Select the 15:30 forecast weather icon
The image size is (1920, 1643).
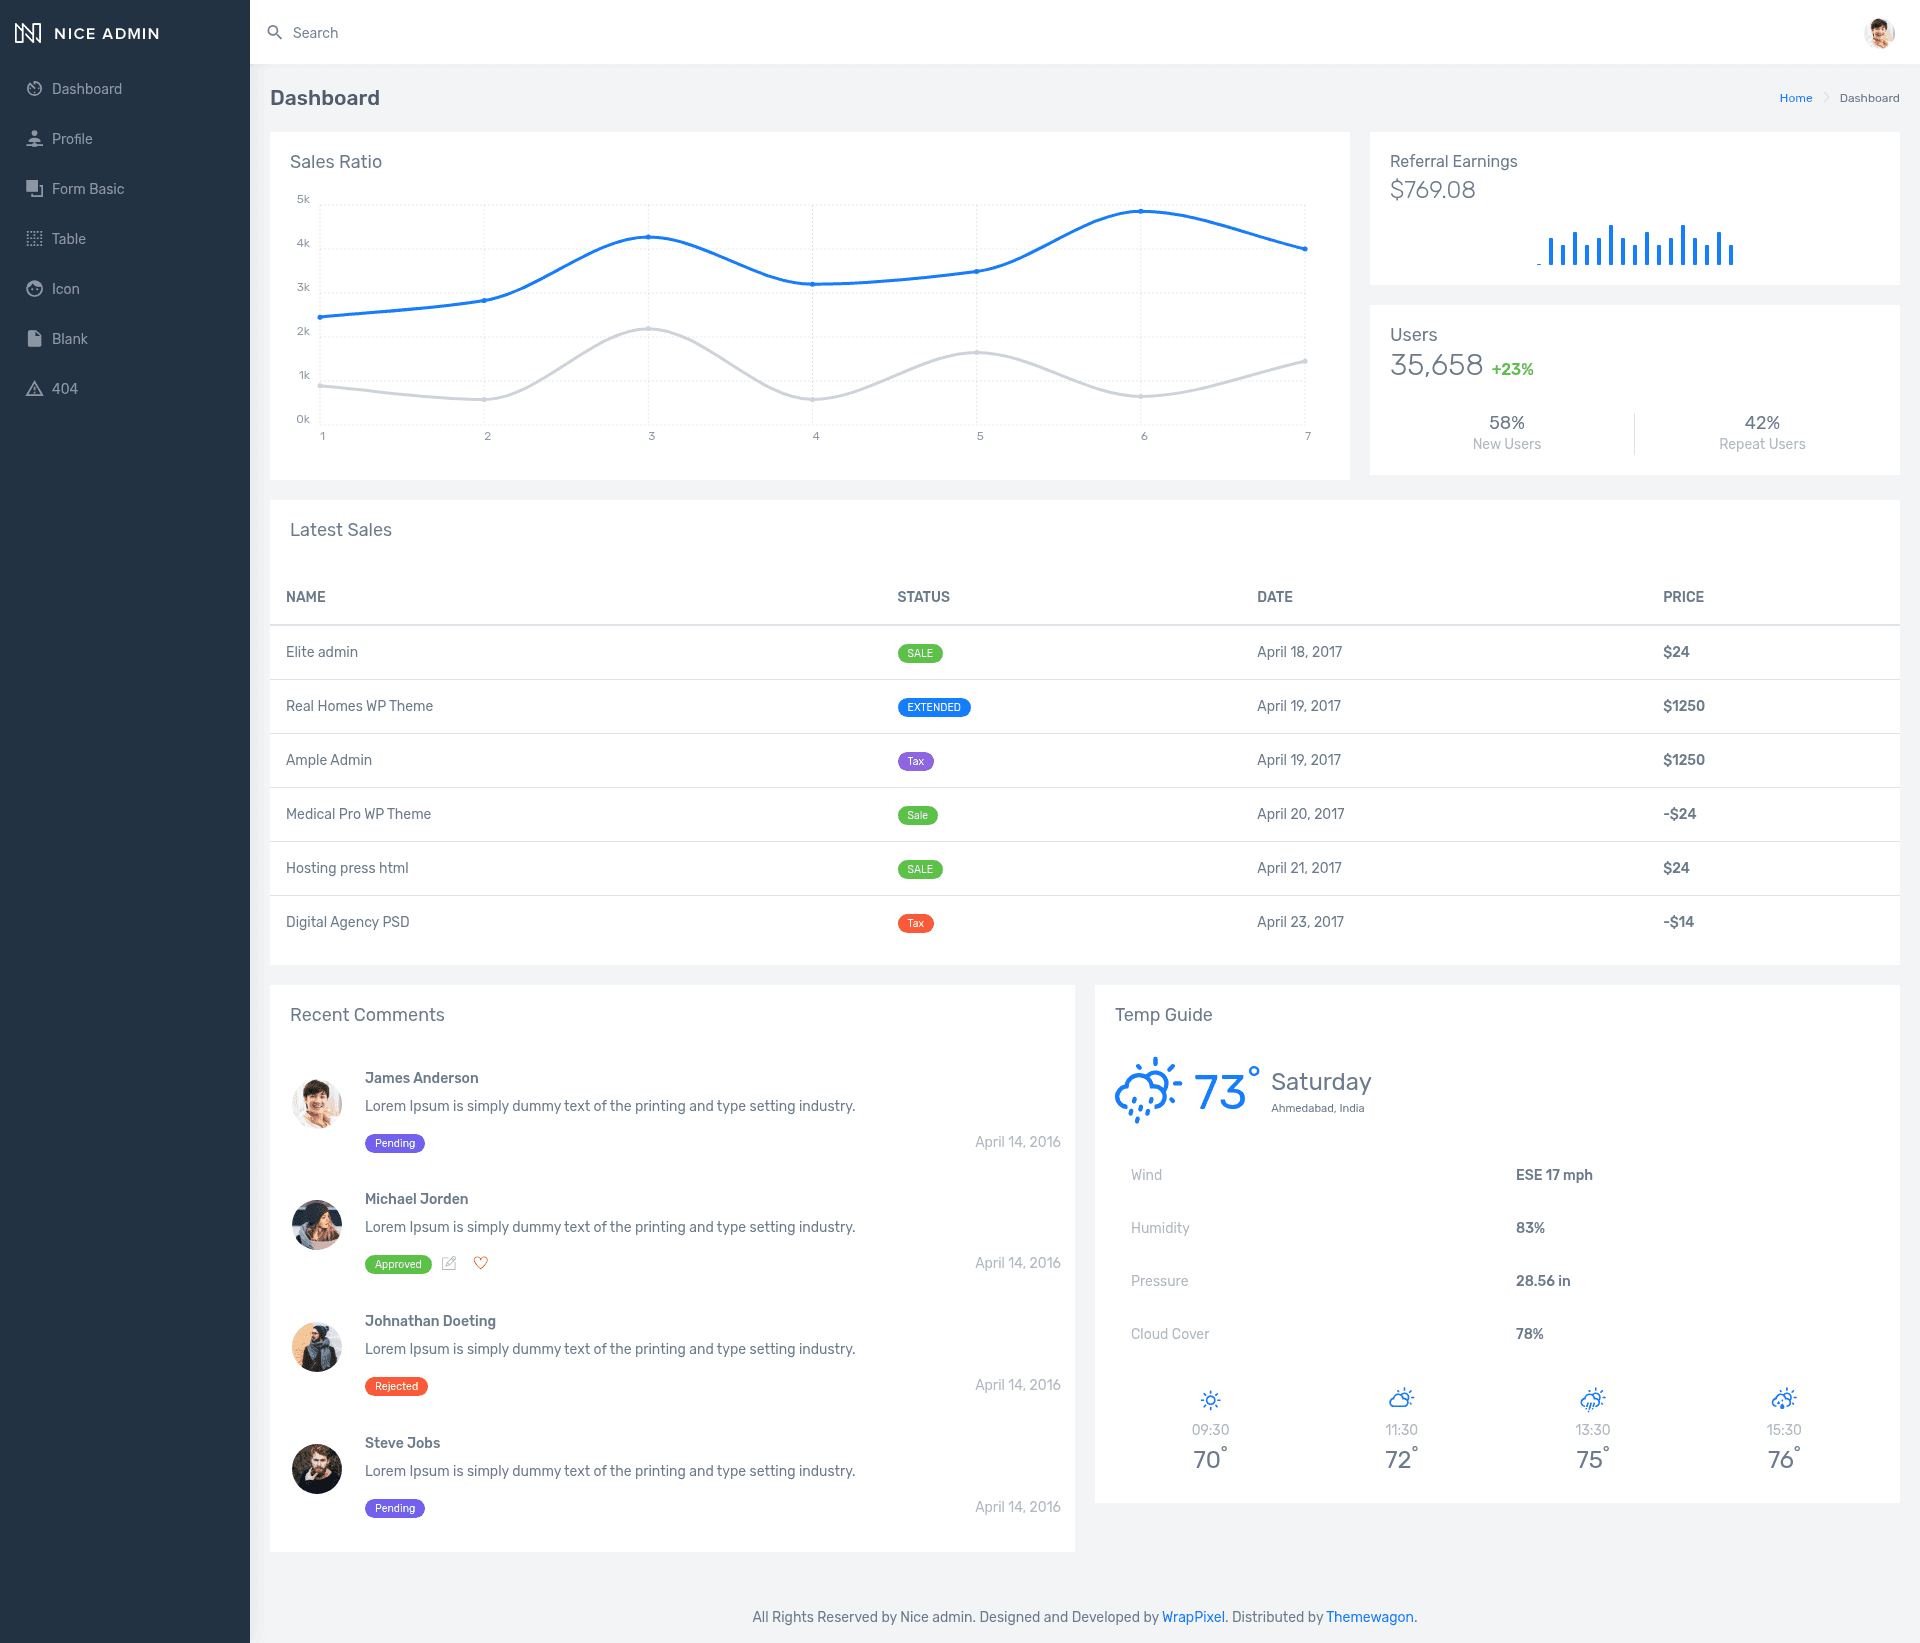click(1784, 1399)
